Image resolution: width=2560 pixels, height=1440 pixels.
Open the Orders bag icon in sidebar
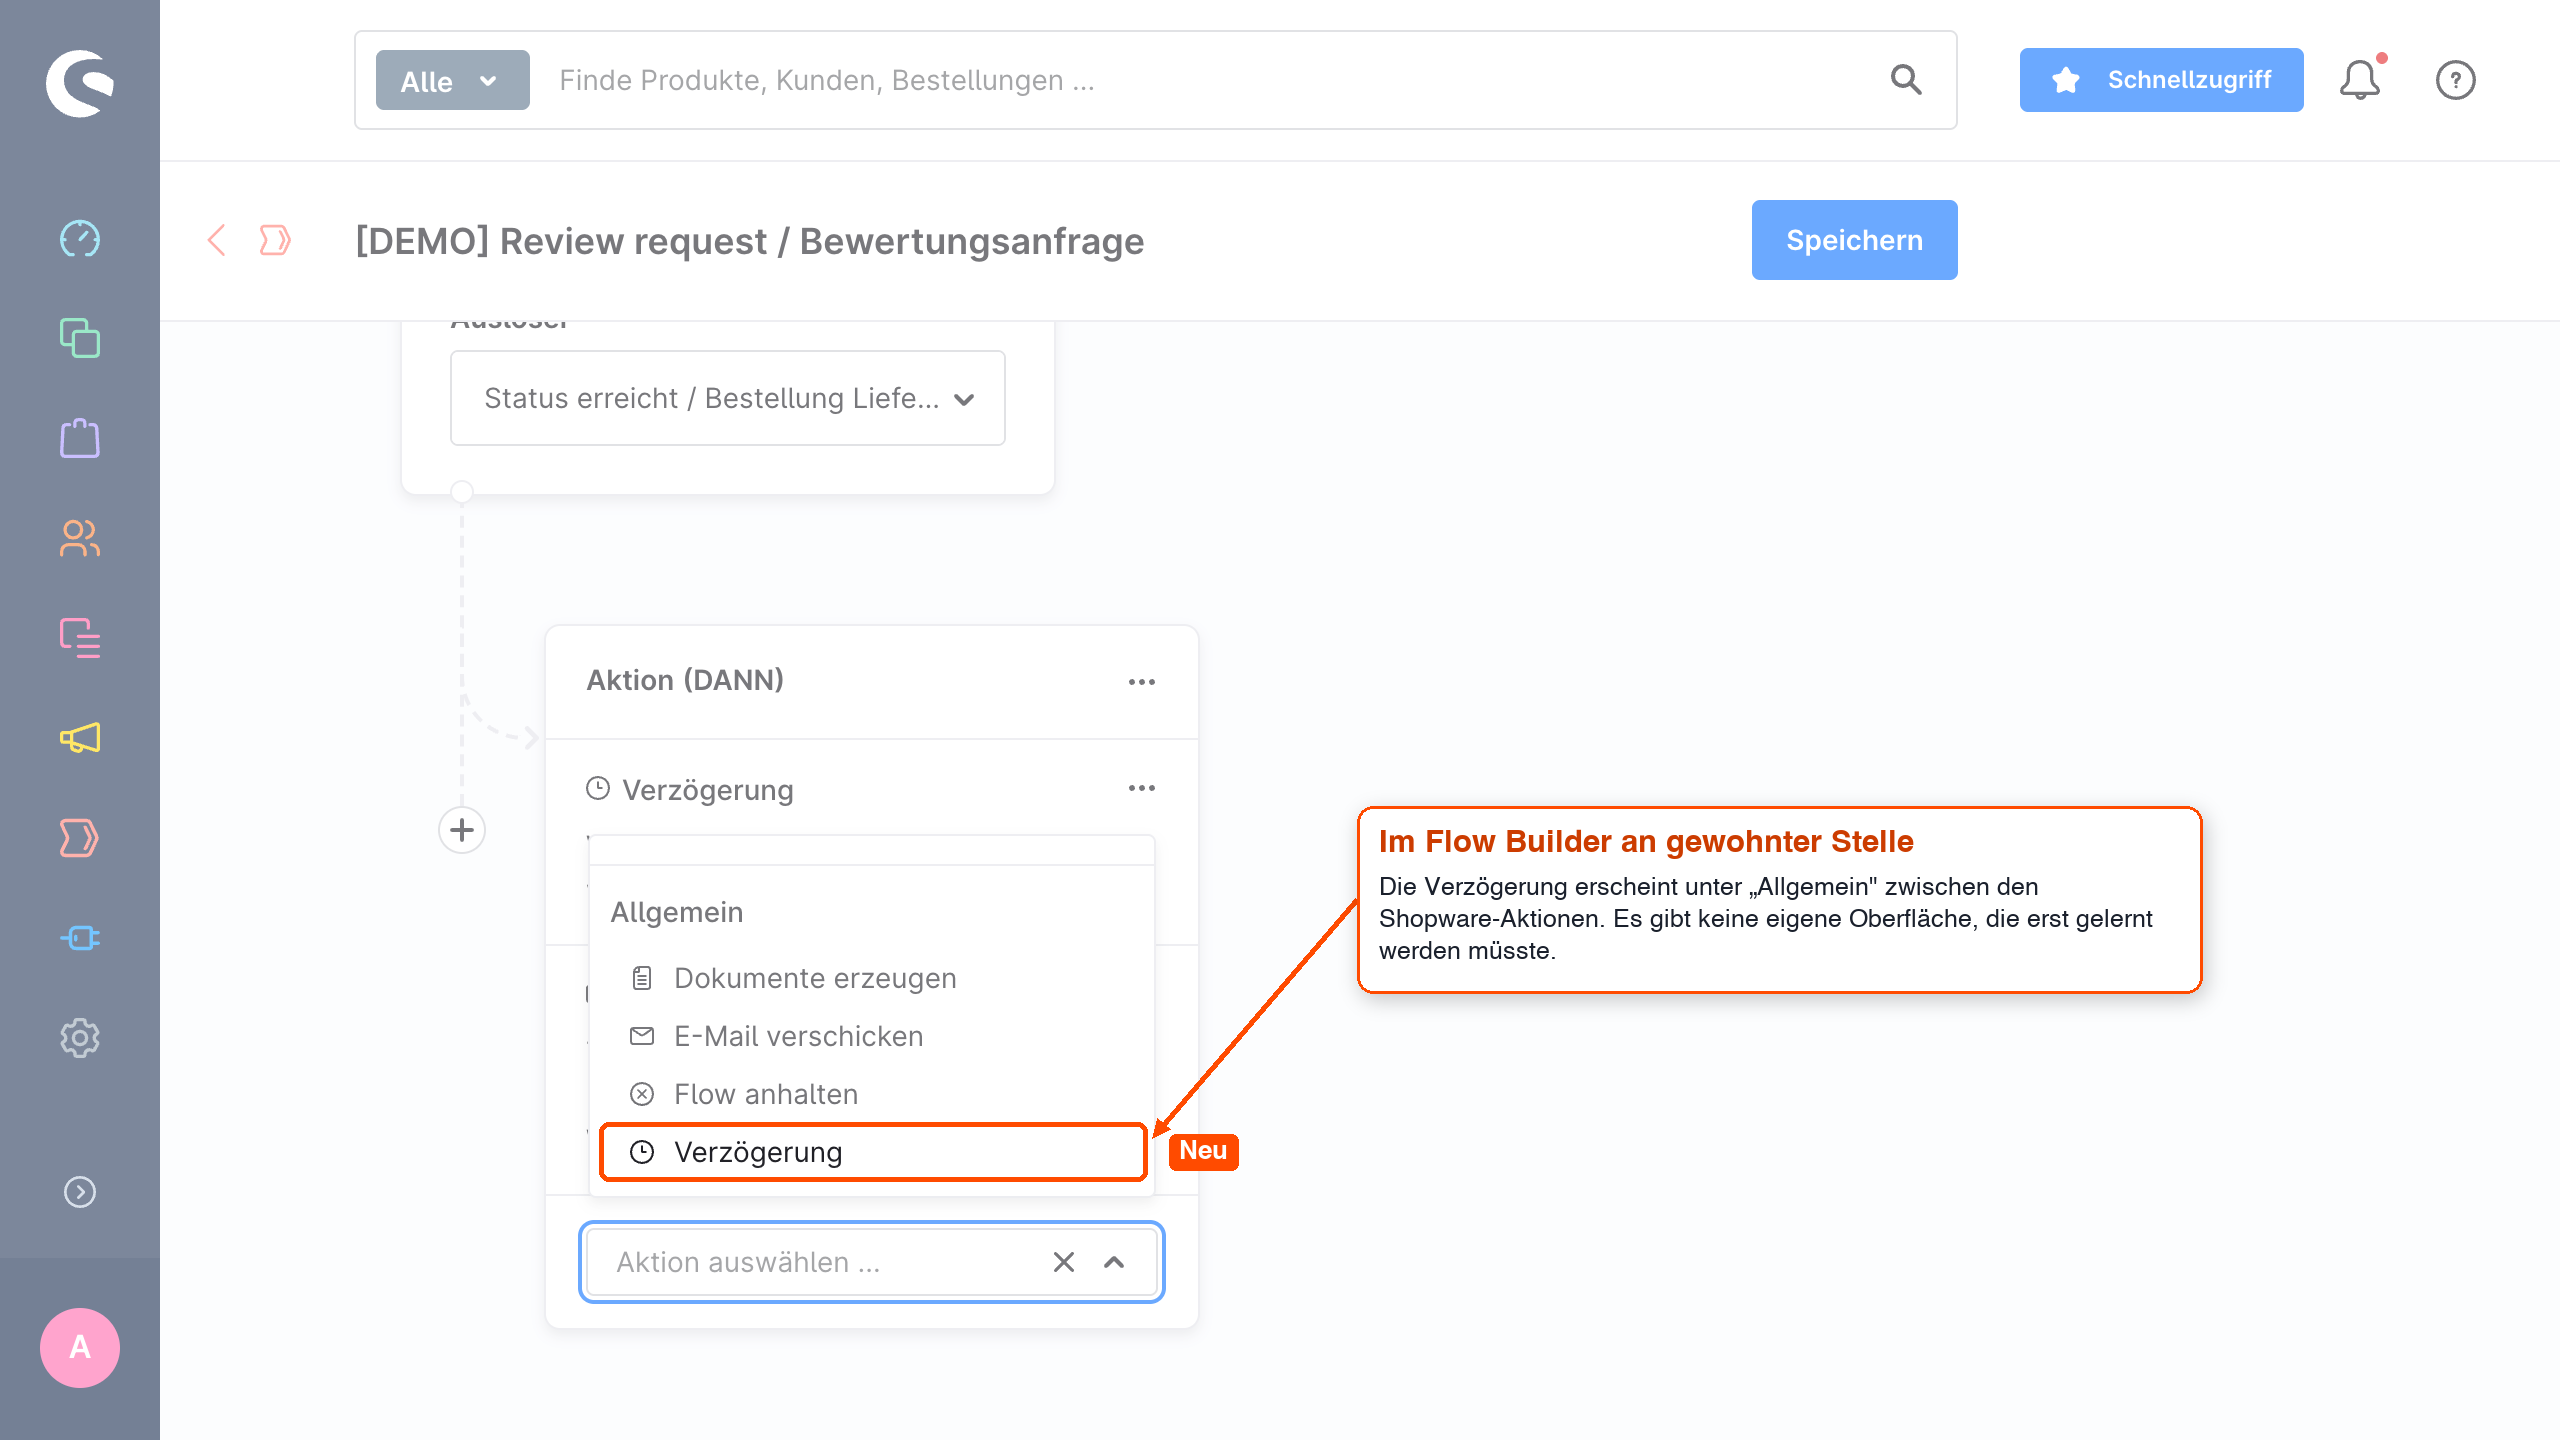click(x=80, y=438)
